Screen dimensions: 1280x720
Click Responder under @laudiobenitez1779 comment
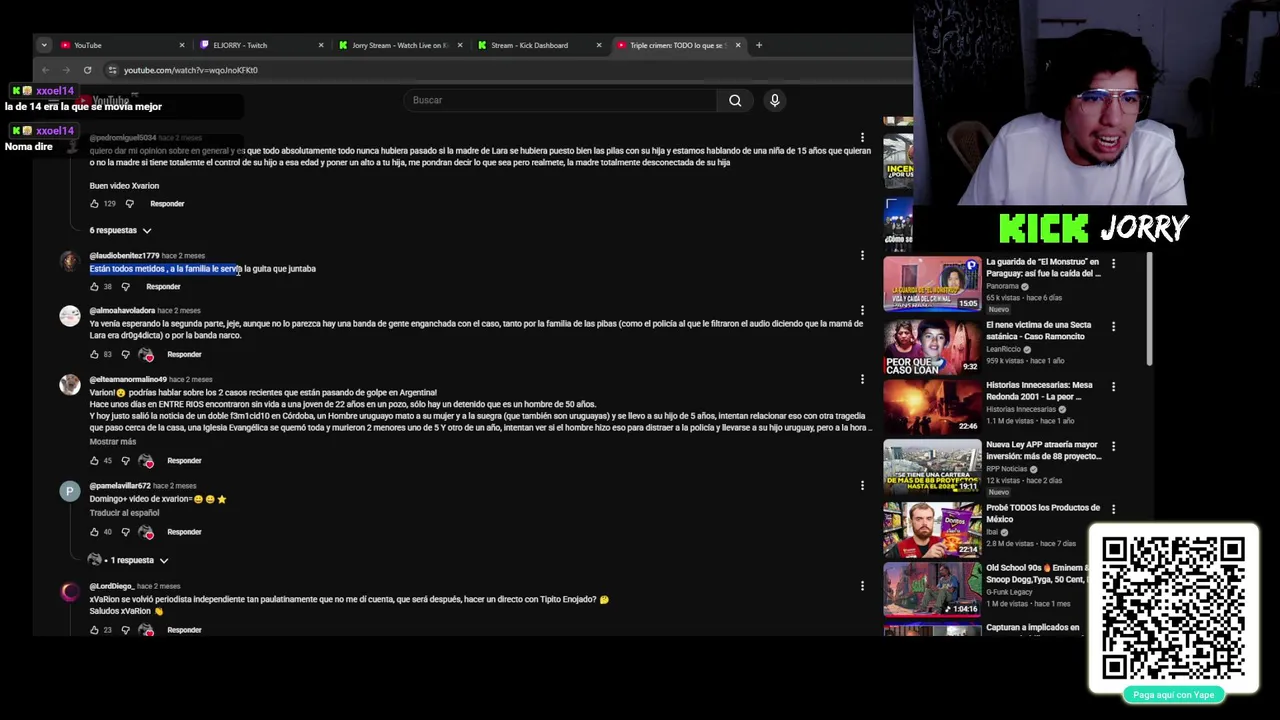point(163,287)
